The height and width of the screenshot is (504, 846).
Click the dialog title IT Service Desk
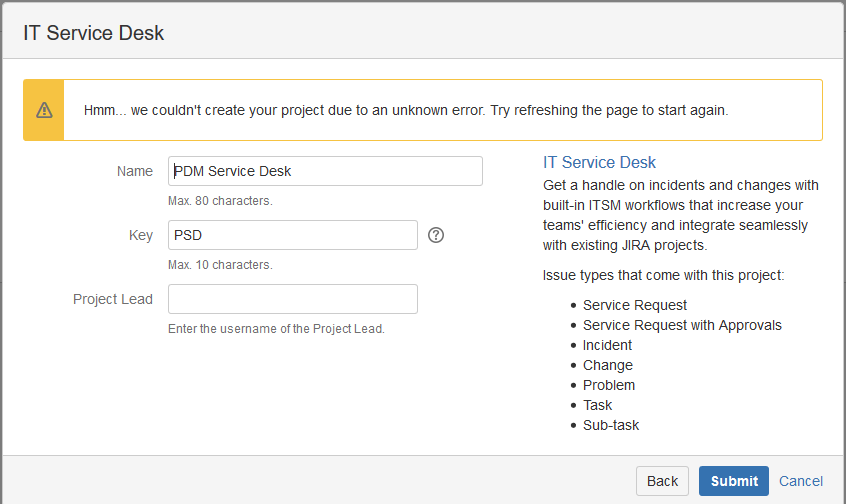(94, 33)
